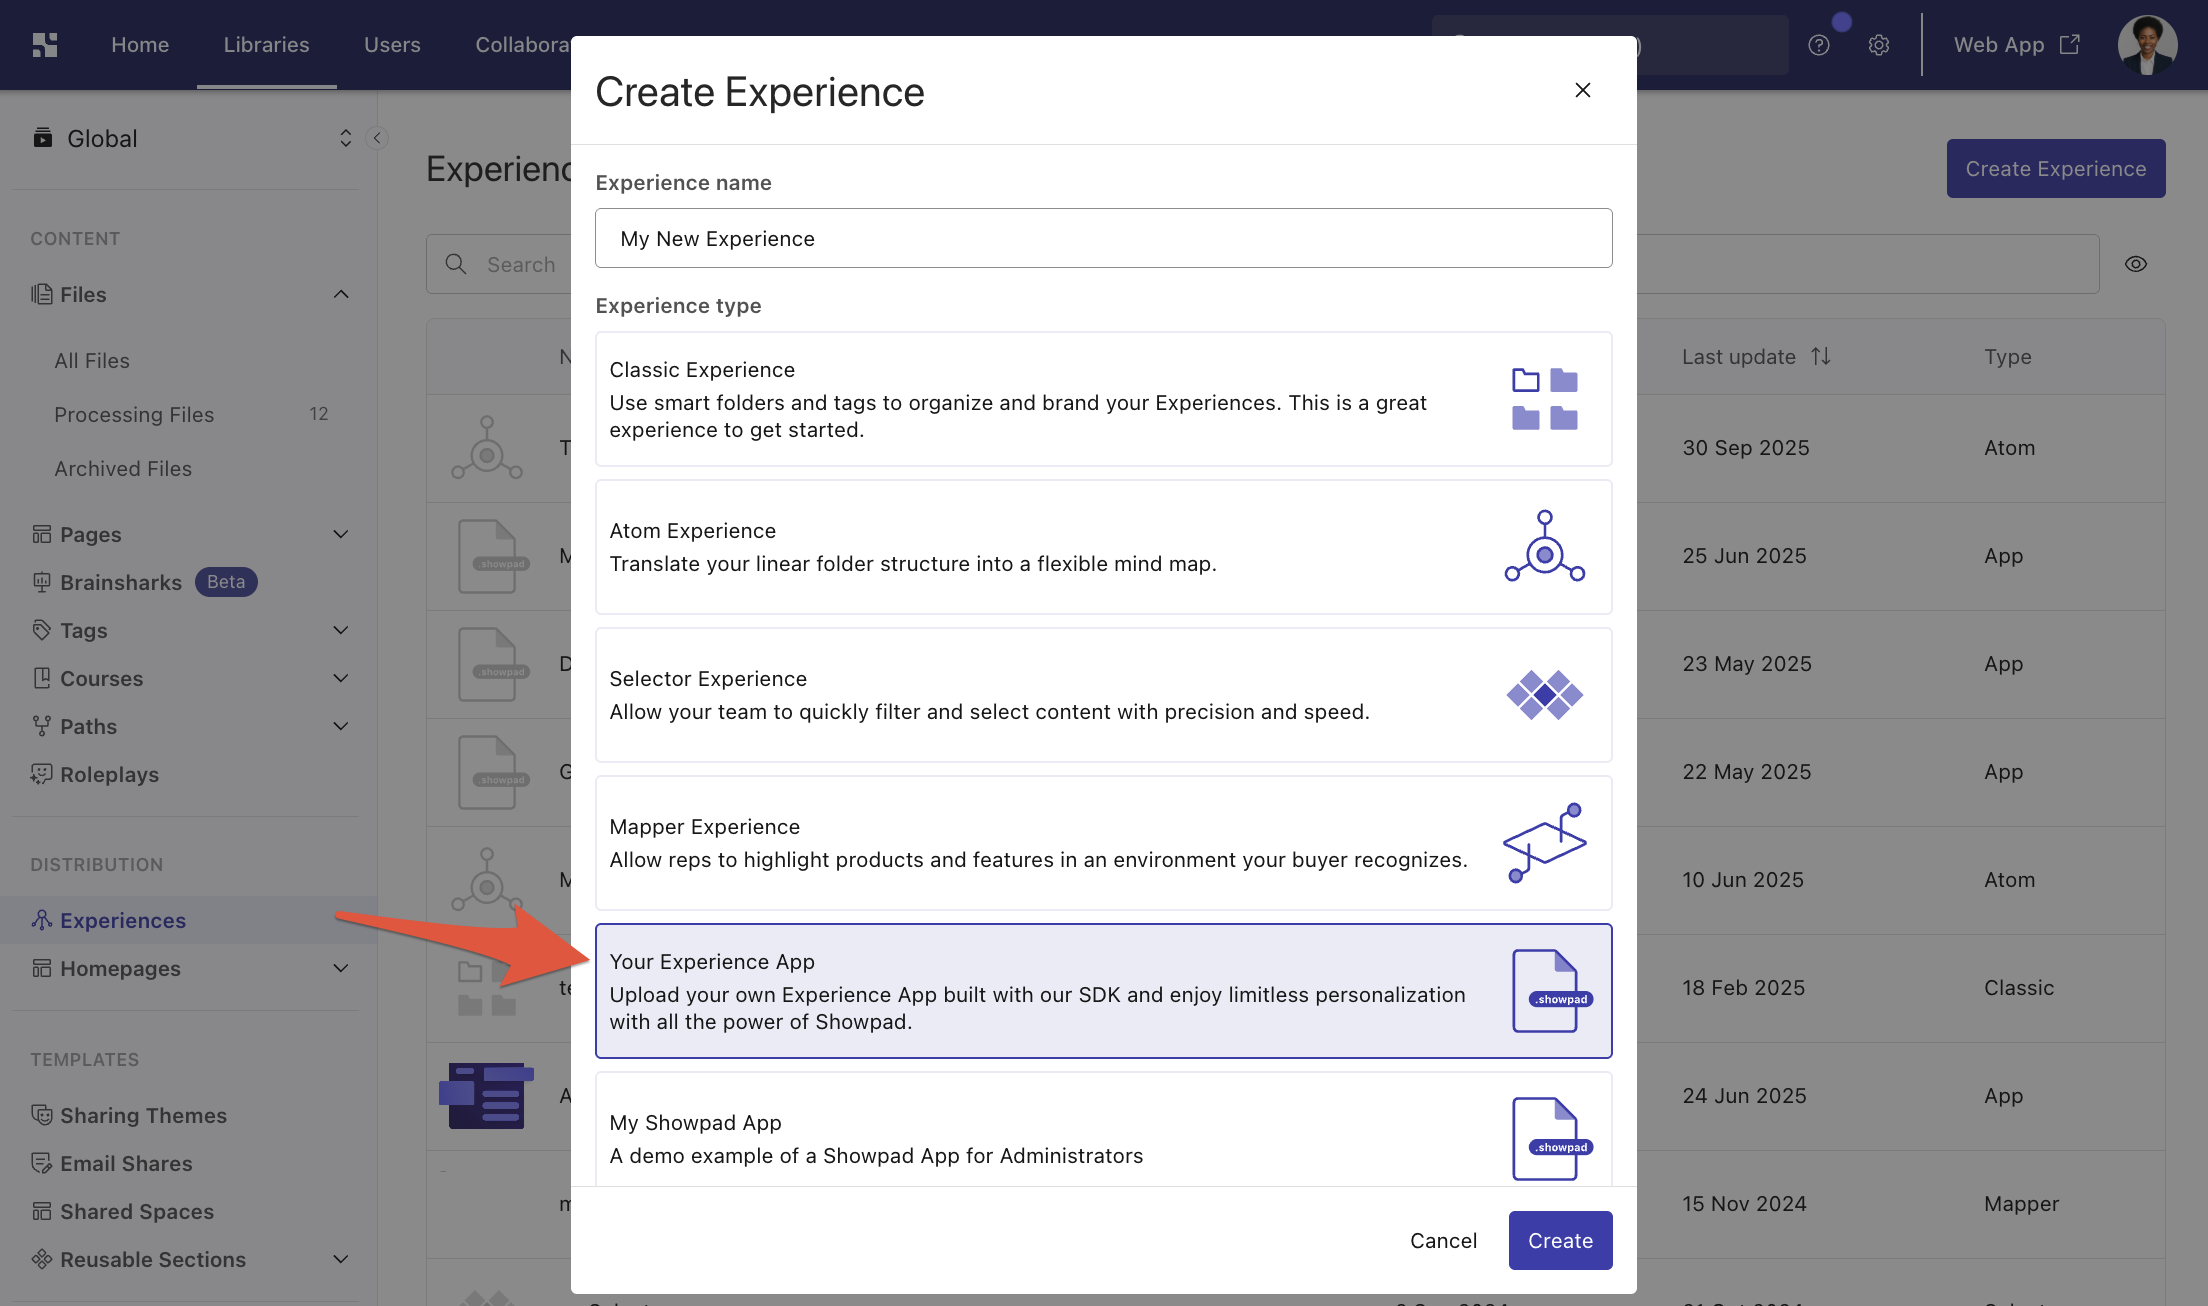Toggle the eye visibility icon
2208x1306 pixels.
coord(2136,264)
